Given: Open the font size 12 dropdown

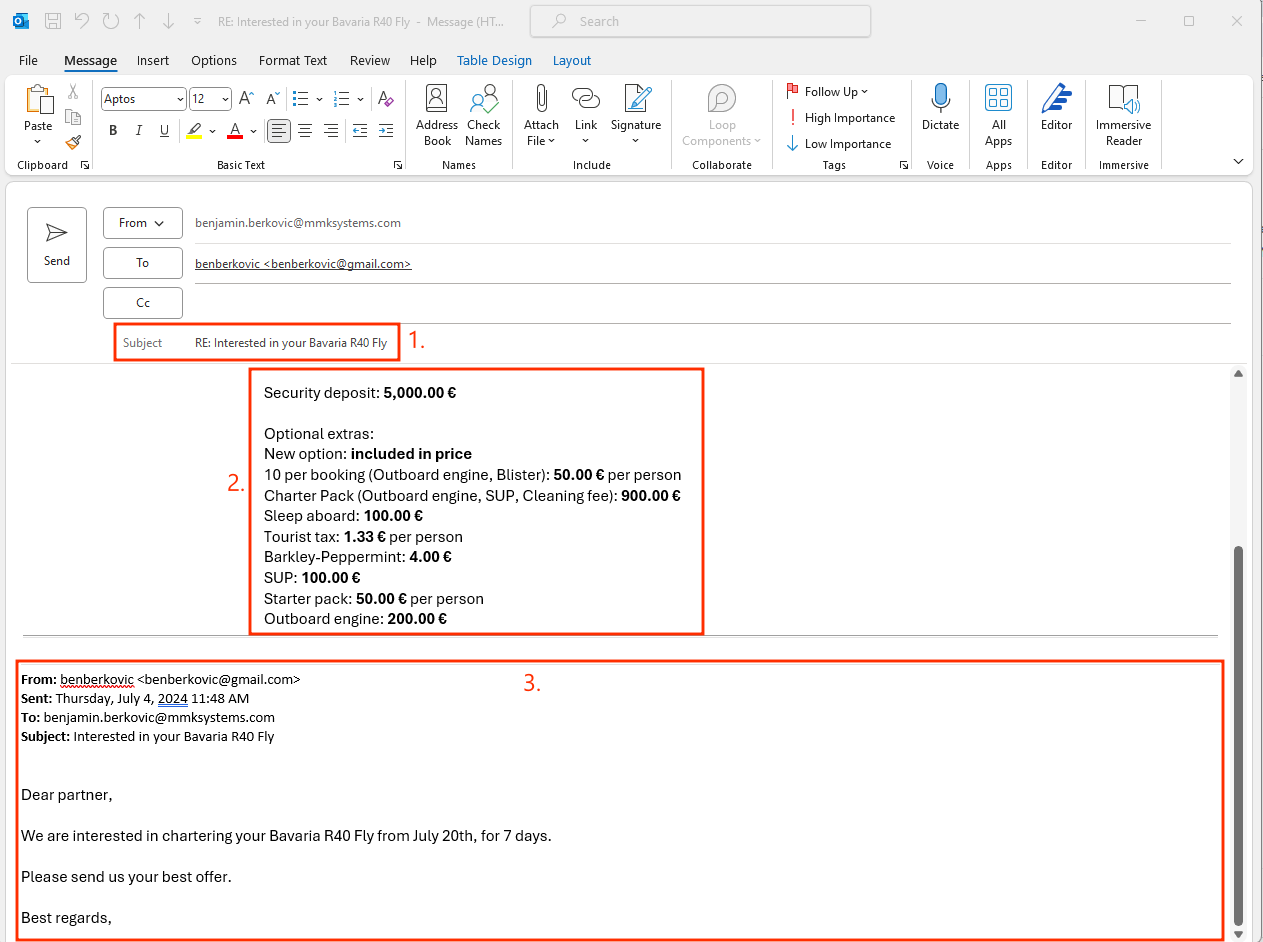Looking at the screenshot, I should click(226, 99).
